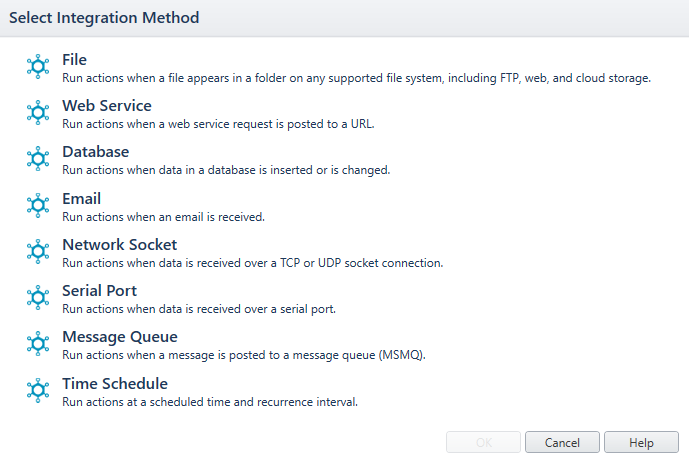Click the Cancel button
Viewport: 690px width, 468px height.
pyautogui.click(x=562, y=442)
